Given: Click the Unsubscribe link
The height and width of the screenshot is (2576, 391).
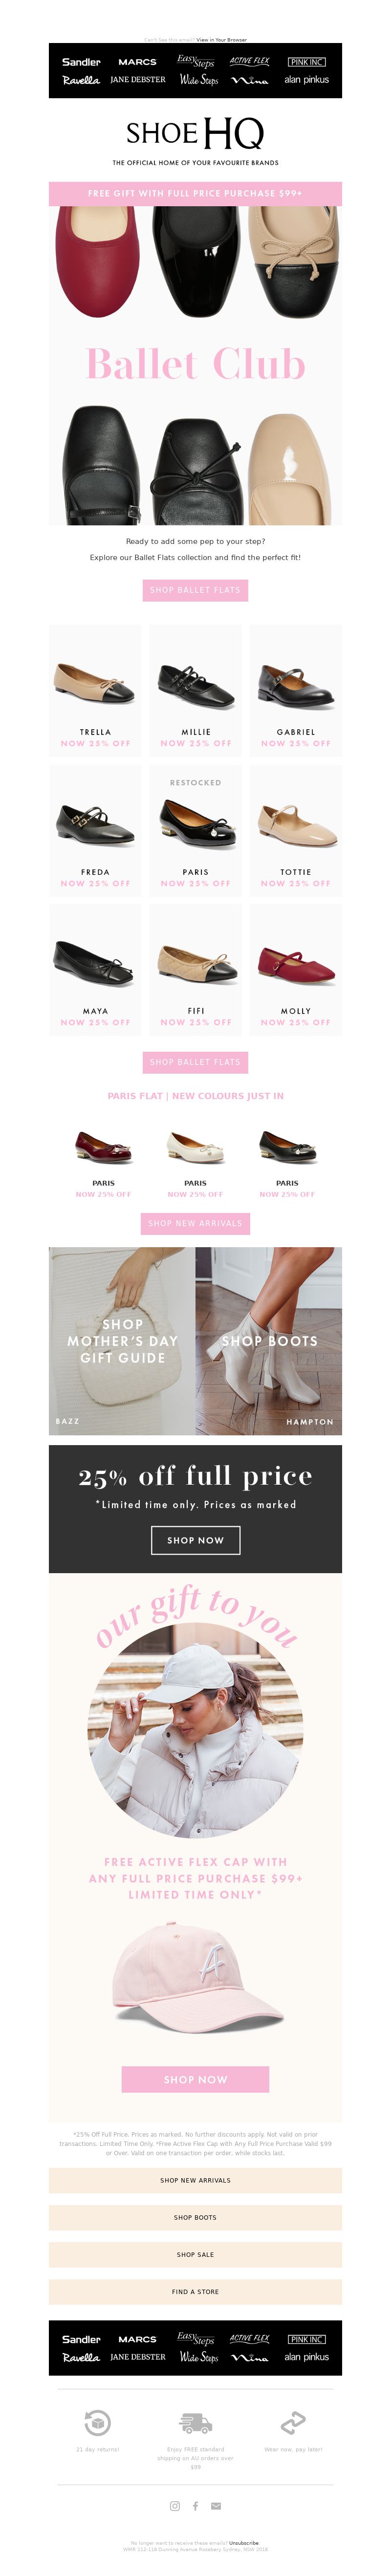Looking at the screenshot, I should (244, 2542).
